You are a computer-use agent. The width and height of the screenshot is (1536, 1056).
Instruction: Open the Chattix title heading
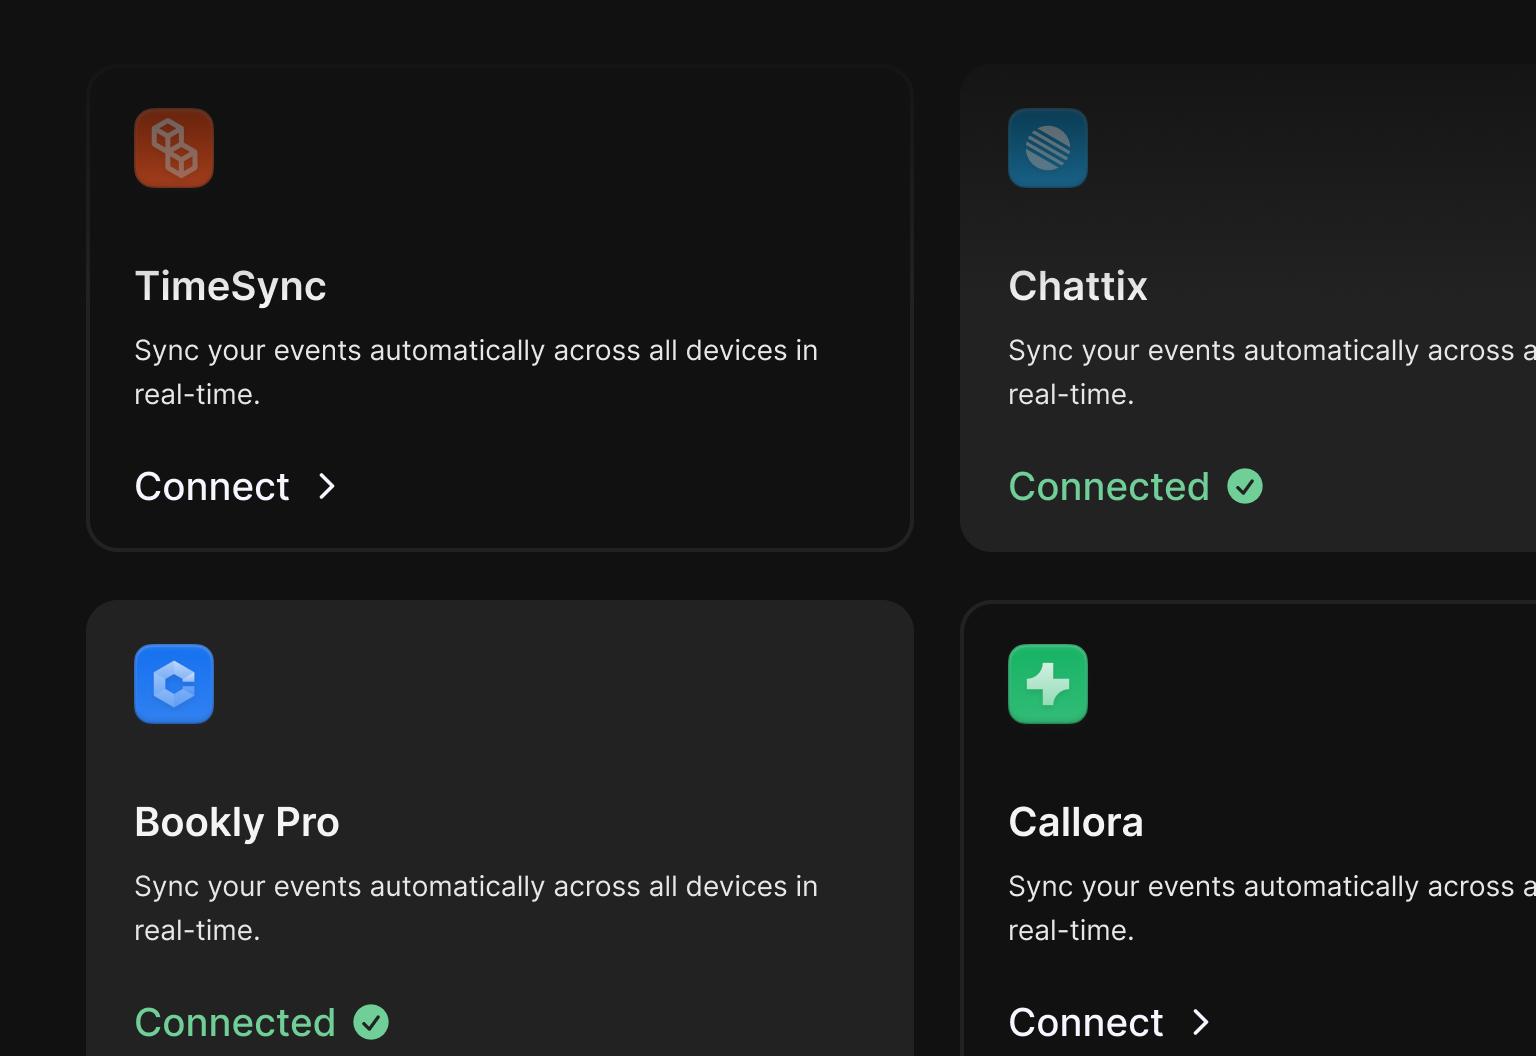(x=1078, y=286)
